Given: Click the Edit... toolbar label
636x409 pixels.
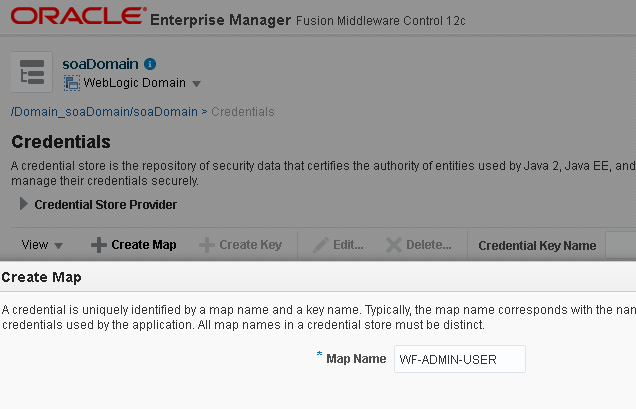Looking at the screenshot, I should click(x=348, y=245).
